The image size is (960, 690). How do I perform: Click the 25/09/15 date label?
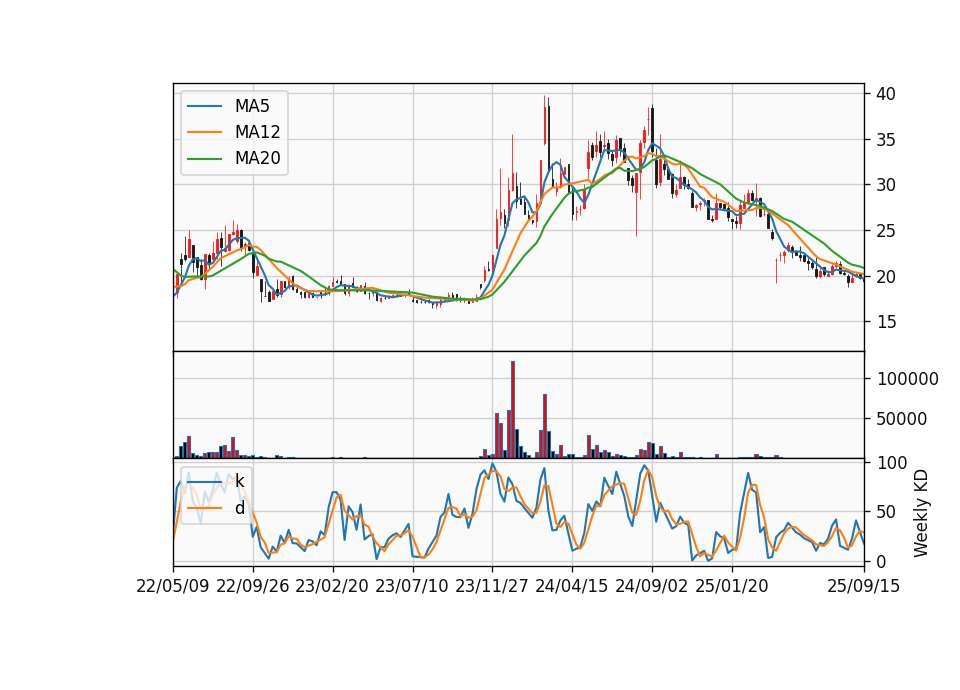(864, 586)
